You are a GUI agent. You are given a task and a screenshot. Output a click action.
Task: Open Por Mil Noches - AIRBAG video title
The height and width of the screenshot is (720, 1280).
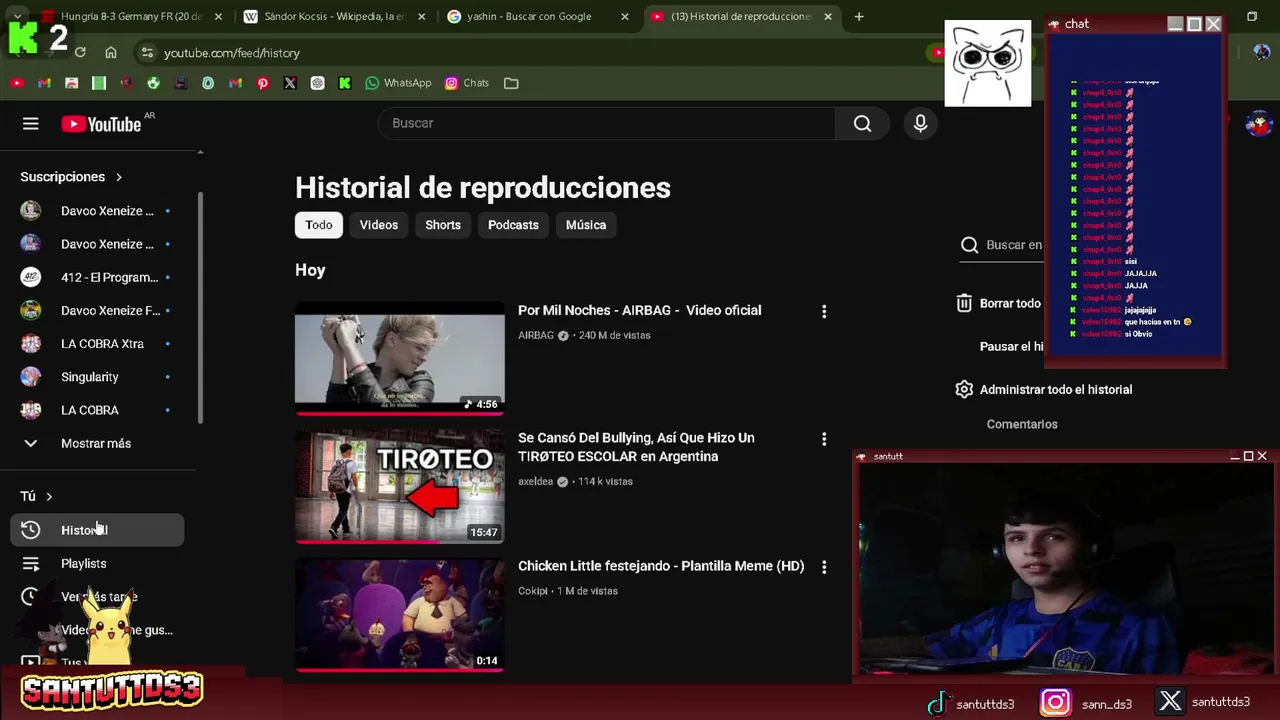pyautogui.click(x=639, y=310)
